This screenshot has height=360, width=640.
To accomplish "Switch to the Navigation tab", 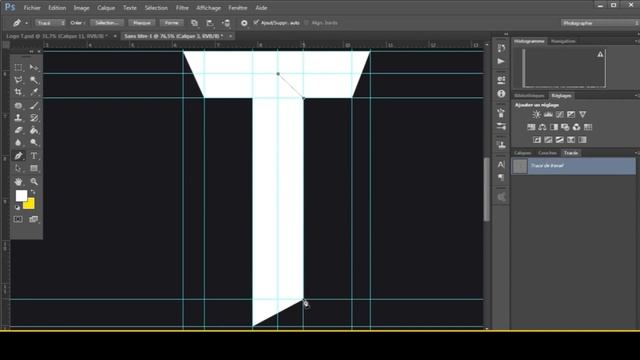I will (563, 41).
